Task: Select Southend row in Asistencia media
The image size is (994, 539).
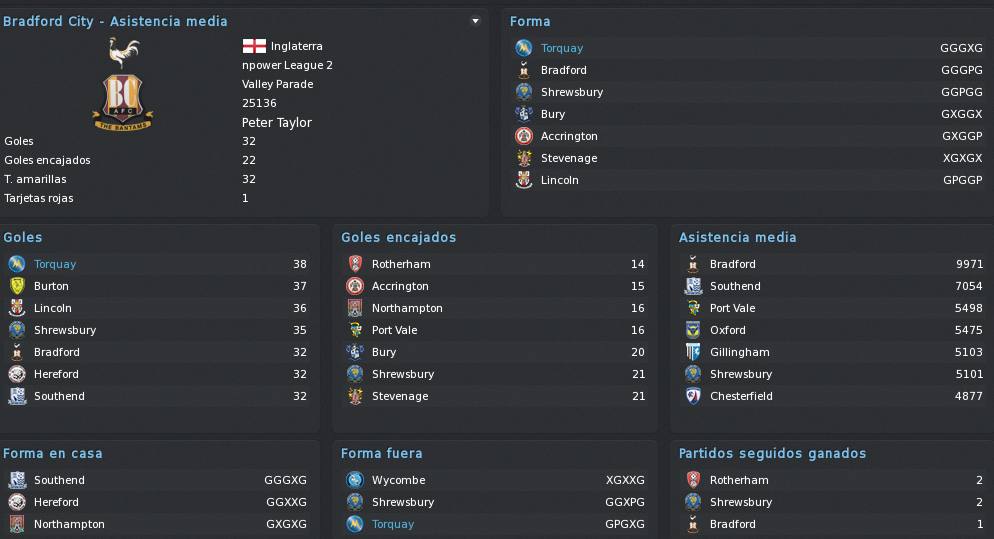Action: pyautogui.click(x=834, y=286)
